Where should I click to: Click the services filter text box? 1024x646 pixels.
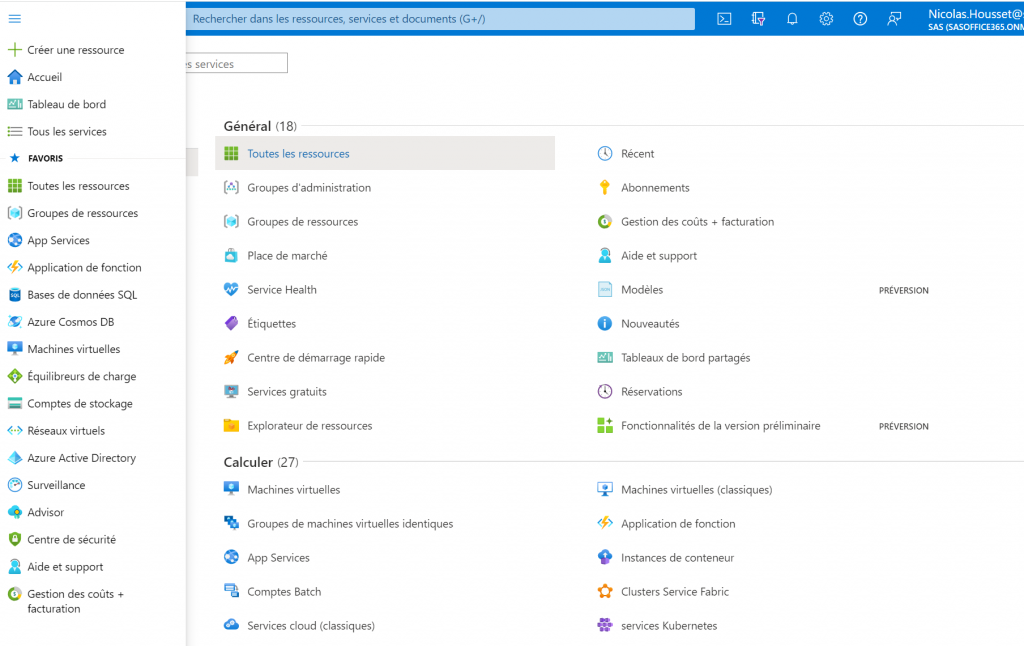tap(236, 63)
